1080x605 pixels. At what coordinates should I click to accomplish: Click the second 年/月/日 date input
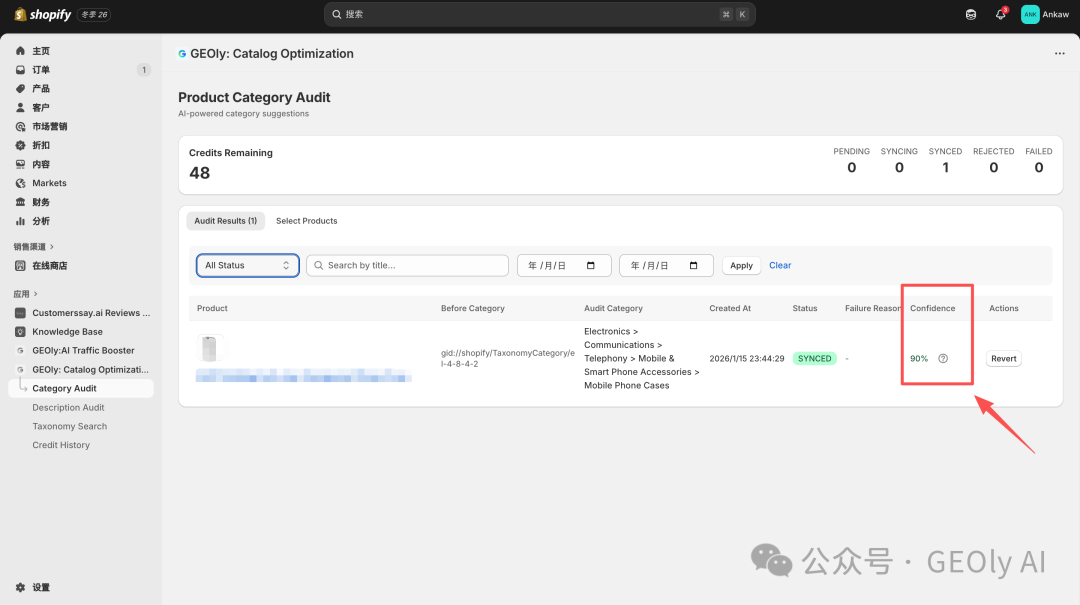pos(666,265)
